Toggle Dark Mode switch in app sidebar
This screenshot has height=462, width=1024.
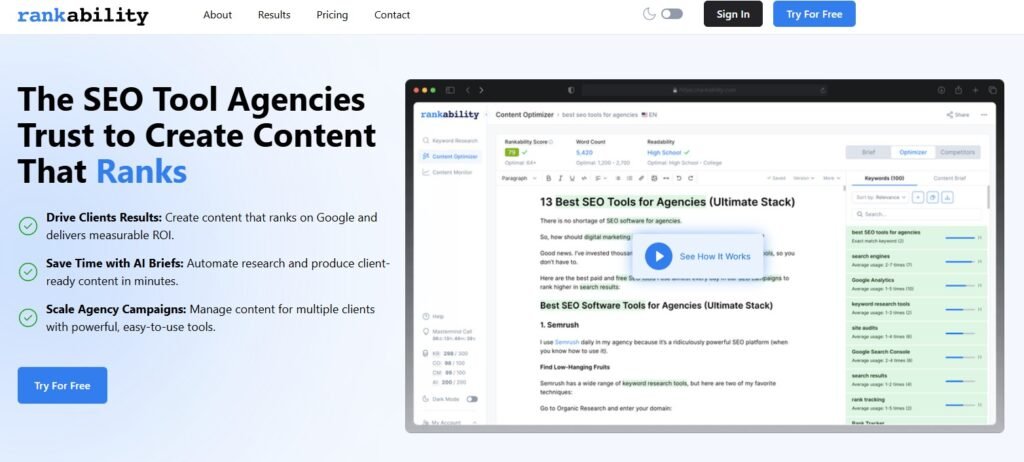tap(472, 399)
